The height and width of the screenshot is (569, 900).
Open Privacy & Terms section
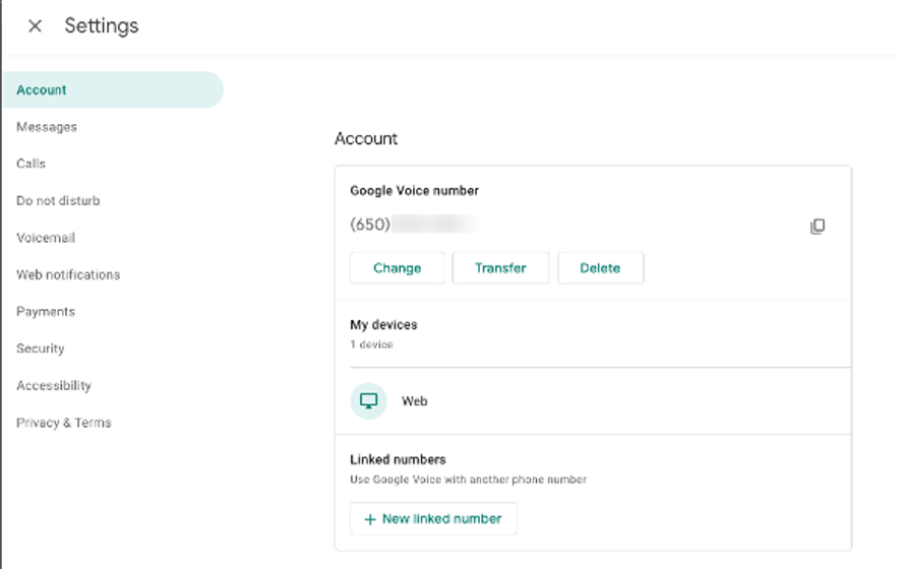point(64,423)
